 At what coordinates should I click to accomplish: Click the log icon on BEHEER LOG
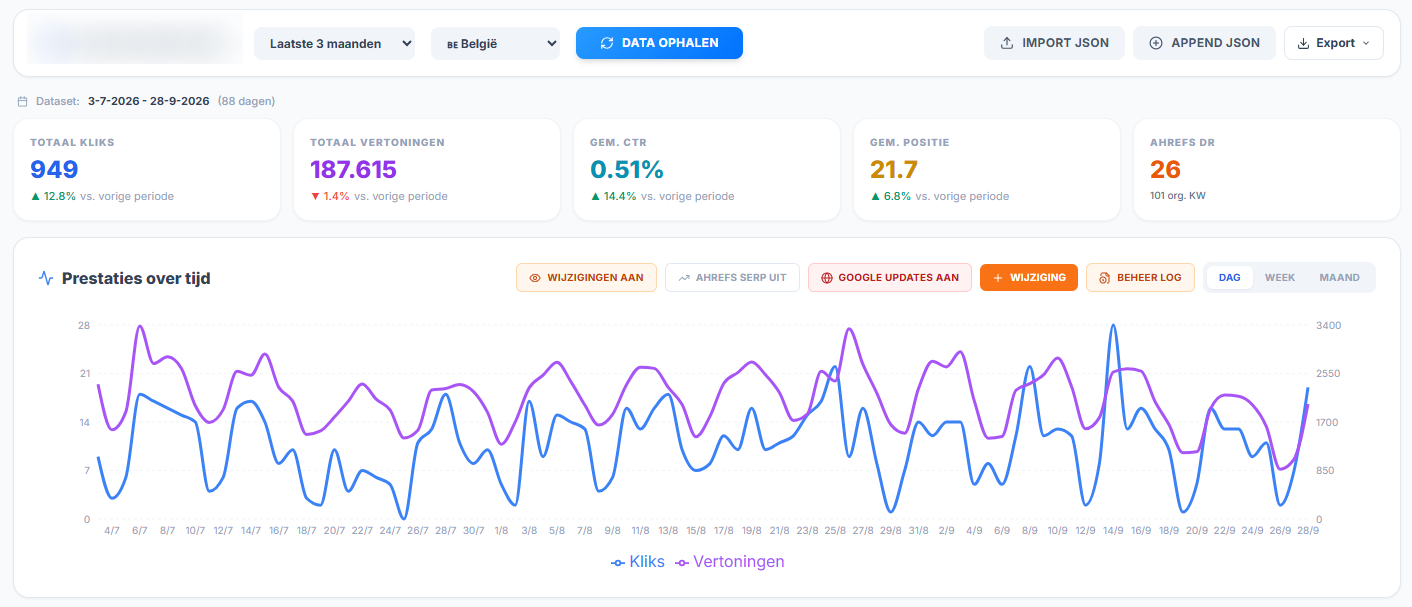tap(1105, 278)
